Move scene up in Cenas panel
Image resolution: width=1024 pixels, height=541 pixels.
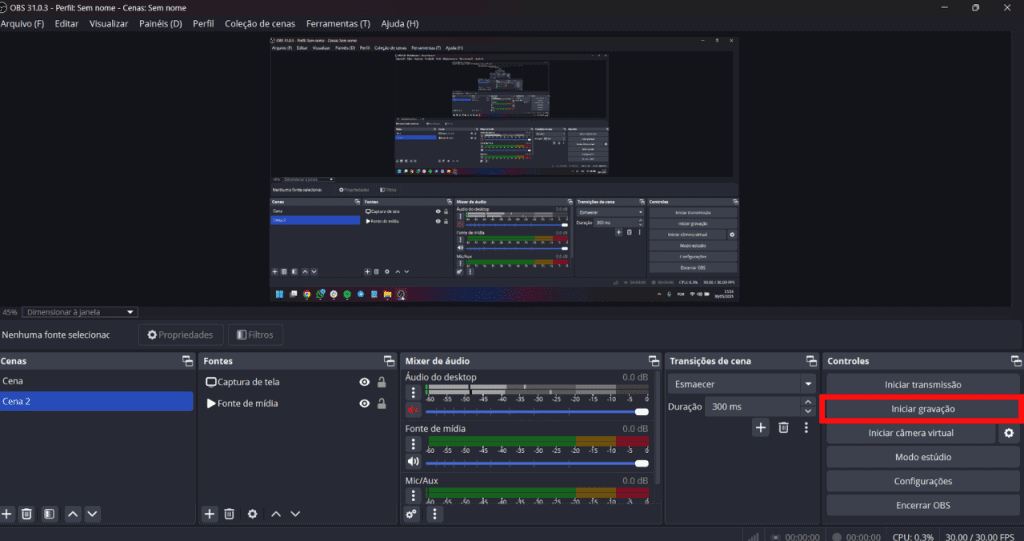tap(72, 514)
